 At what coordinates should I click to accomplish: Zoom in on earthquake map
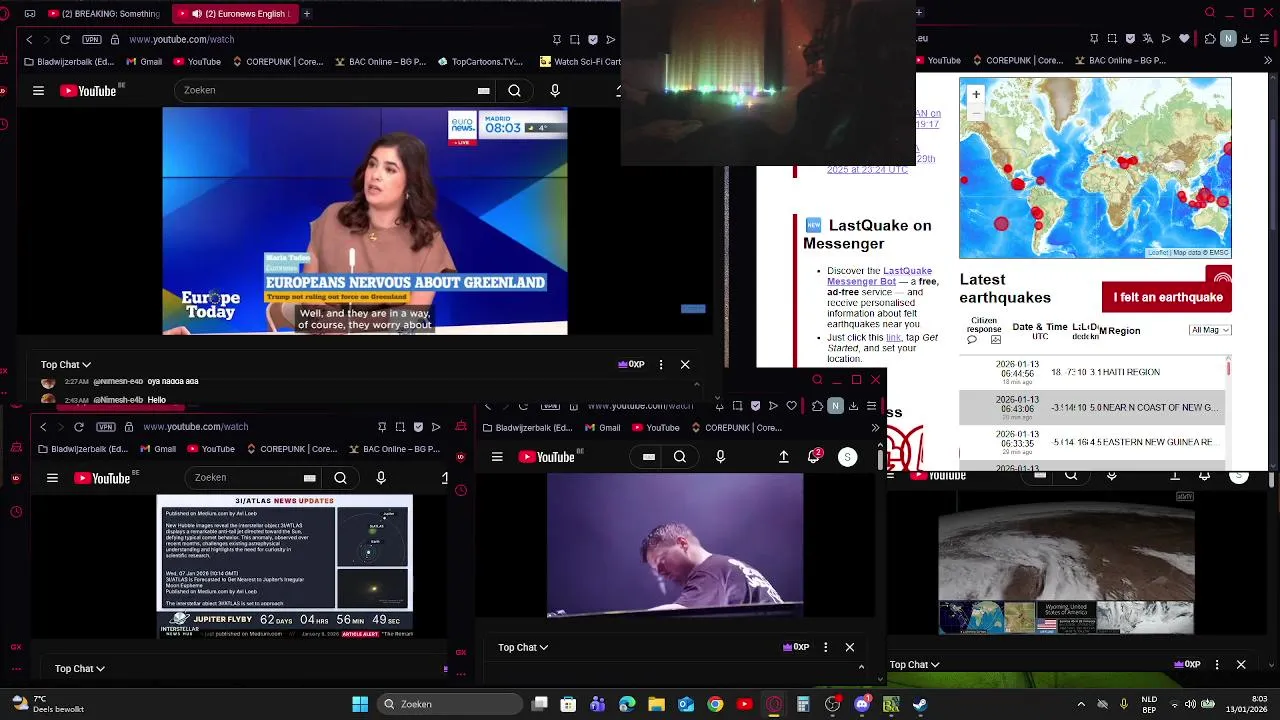[976, 94]
